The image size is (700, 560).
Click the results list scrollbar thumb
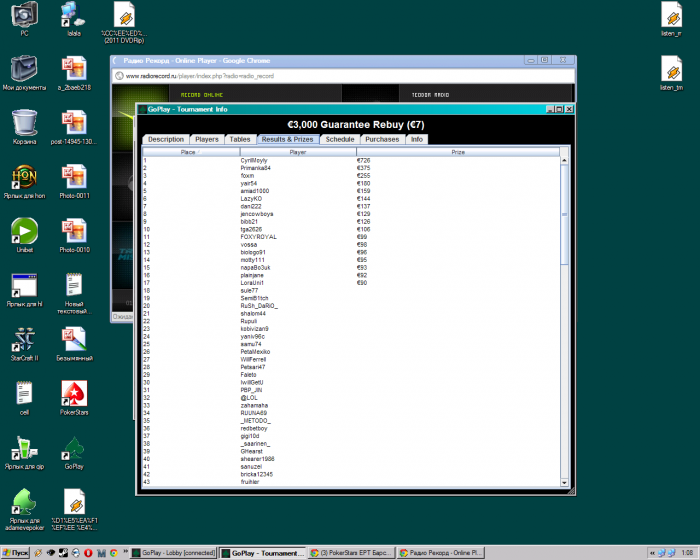[x=564, y=214]
